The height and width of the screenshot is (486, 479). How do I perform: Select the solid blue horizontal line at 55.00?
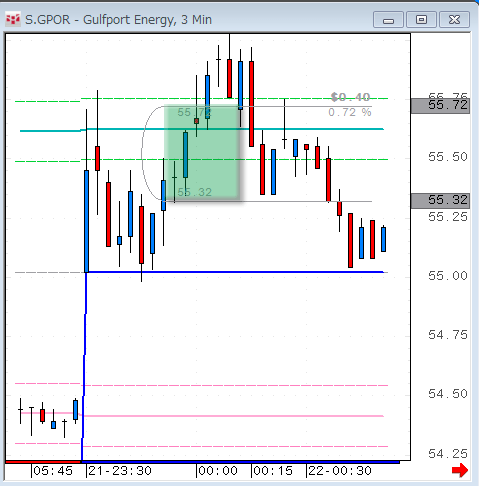pyautogui.click(x=235, y=272)
